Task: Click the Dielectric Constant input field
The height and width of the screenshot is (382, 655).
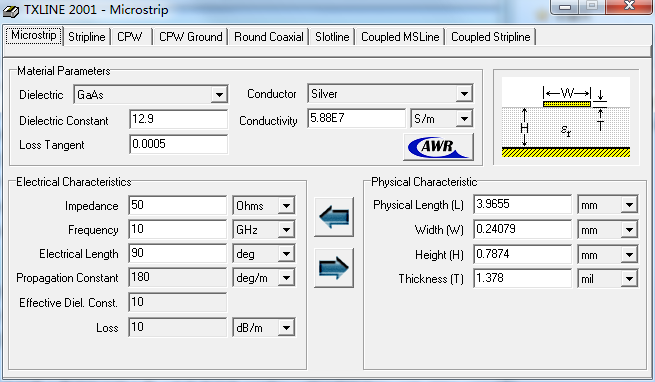Action: tap(178, 120)
